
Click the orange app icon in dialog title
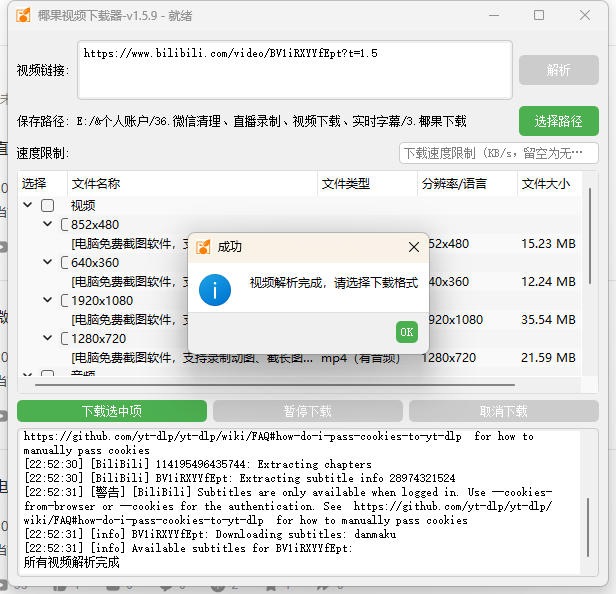tap(203, 247)
